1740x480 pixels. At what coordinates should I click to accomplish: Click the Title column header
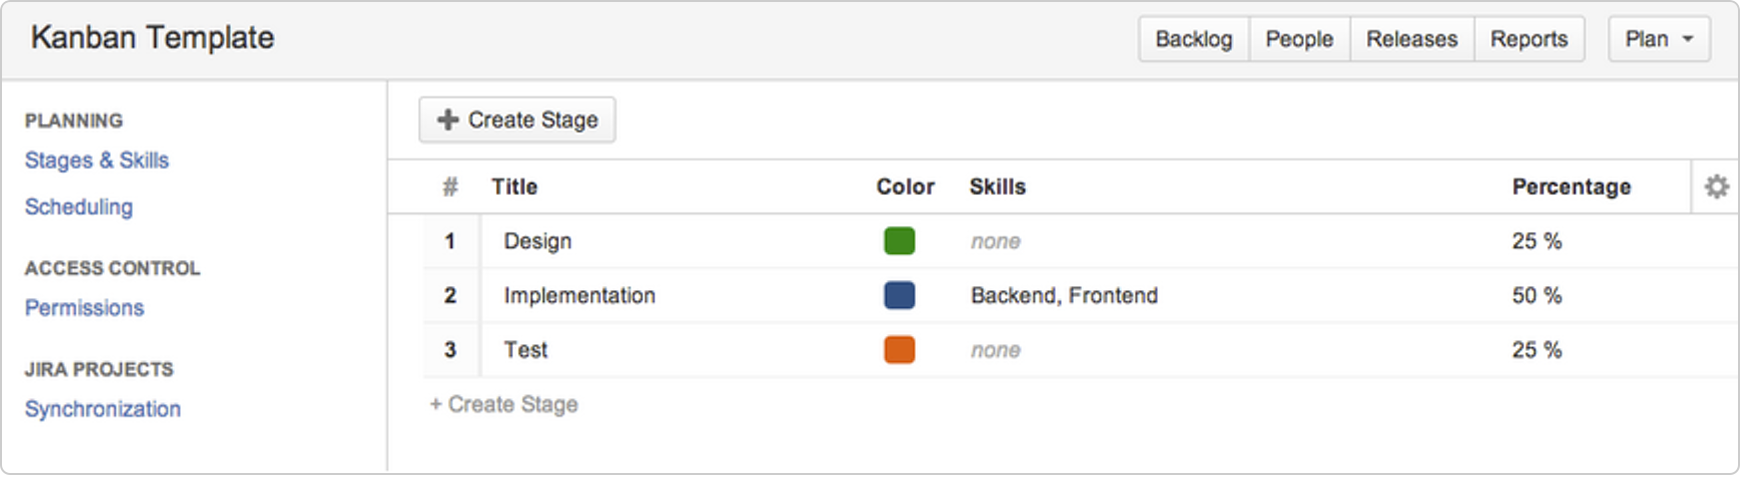click(x=514, y=186)
